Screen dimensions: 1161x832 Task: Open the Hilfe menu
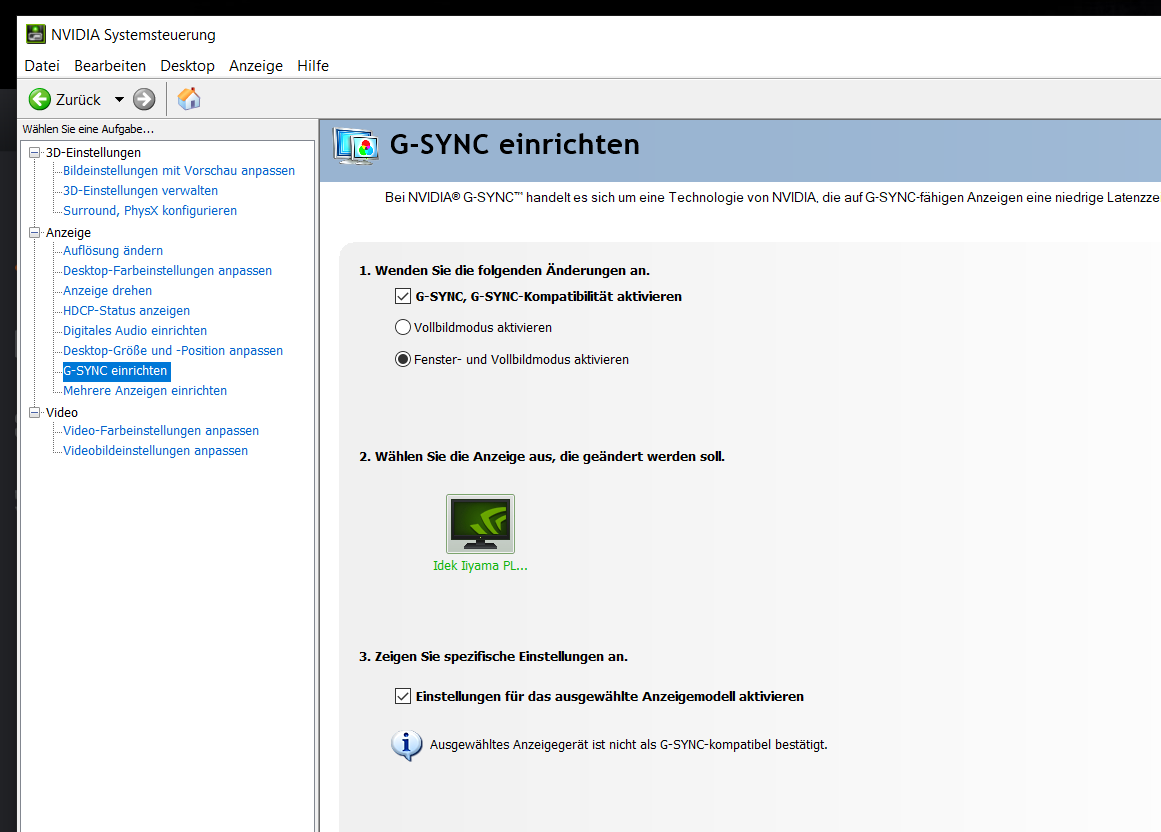313,66
